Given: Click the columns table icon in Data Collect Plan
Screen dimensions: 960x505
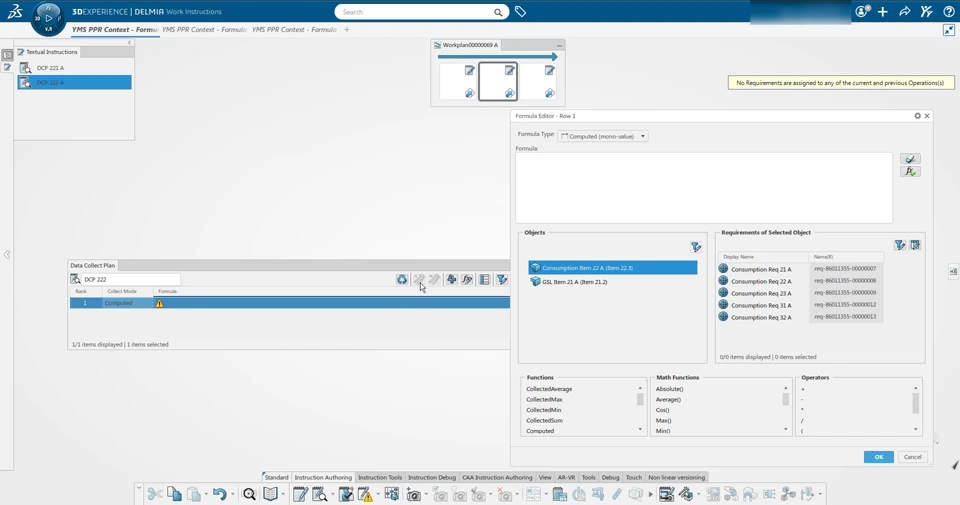Looking at the screenshot, I should coord(484,279).
